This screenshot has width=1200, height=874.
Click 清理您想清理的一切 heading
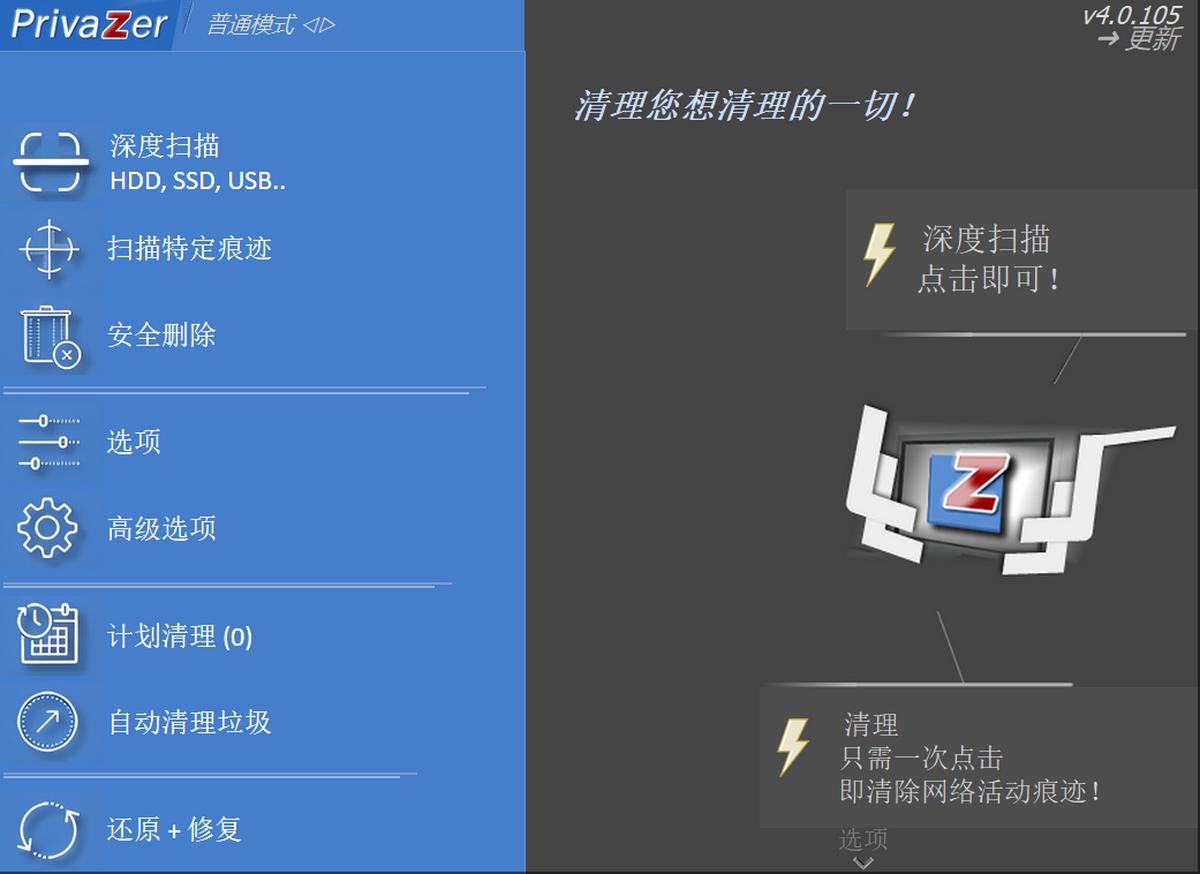click(x=745, y=106)
